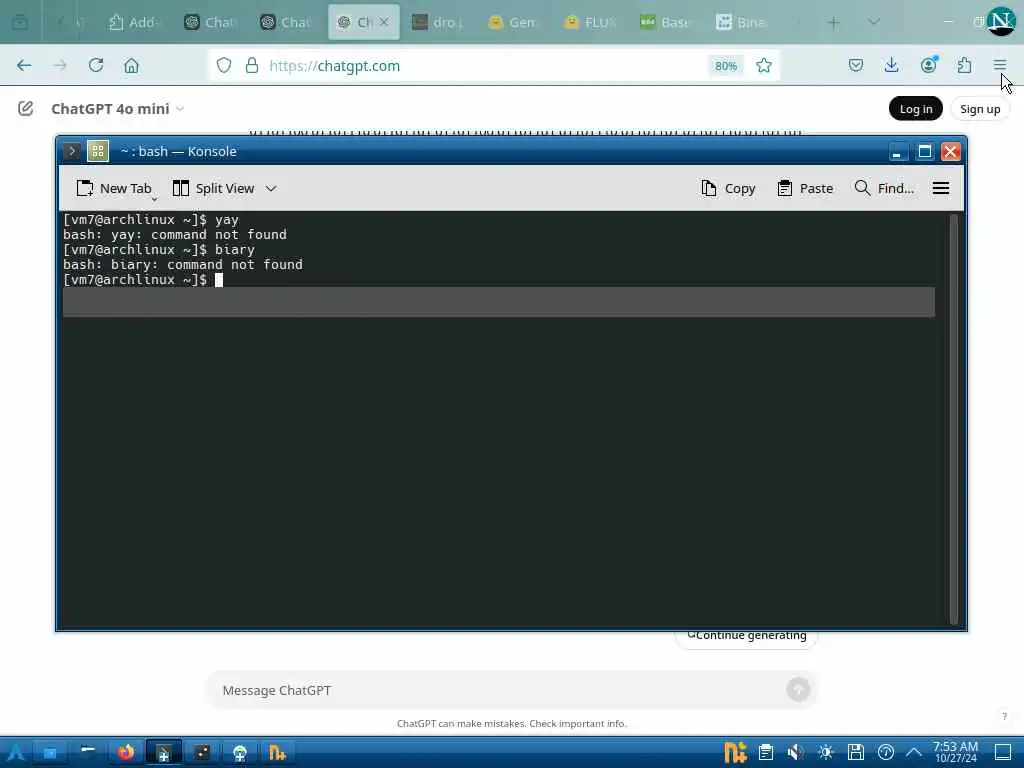
Task: Click the Log in button
Action: pos(916,108)
